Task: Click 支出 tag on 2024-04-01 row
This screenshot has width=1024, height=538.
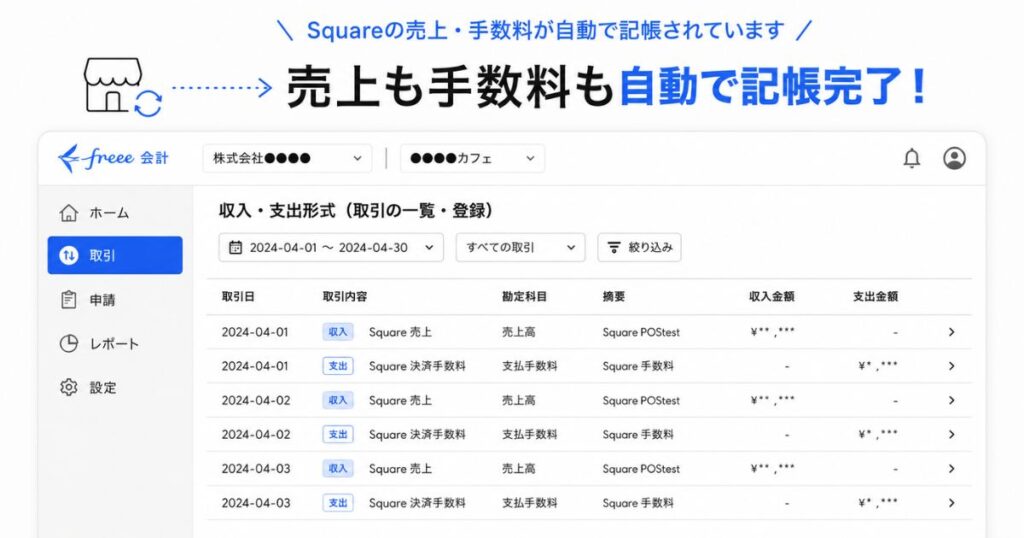Action: 338,366
